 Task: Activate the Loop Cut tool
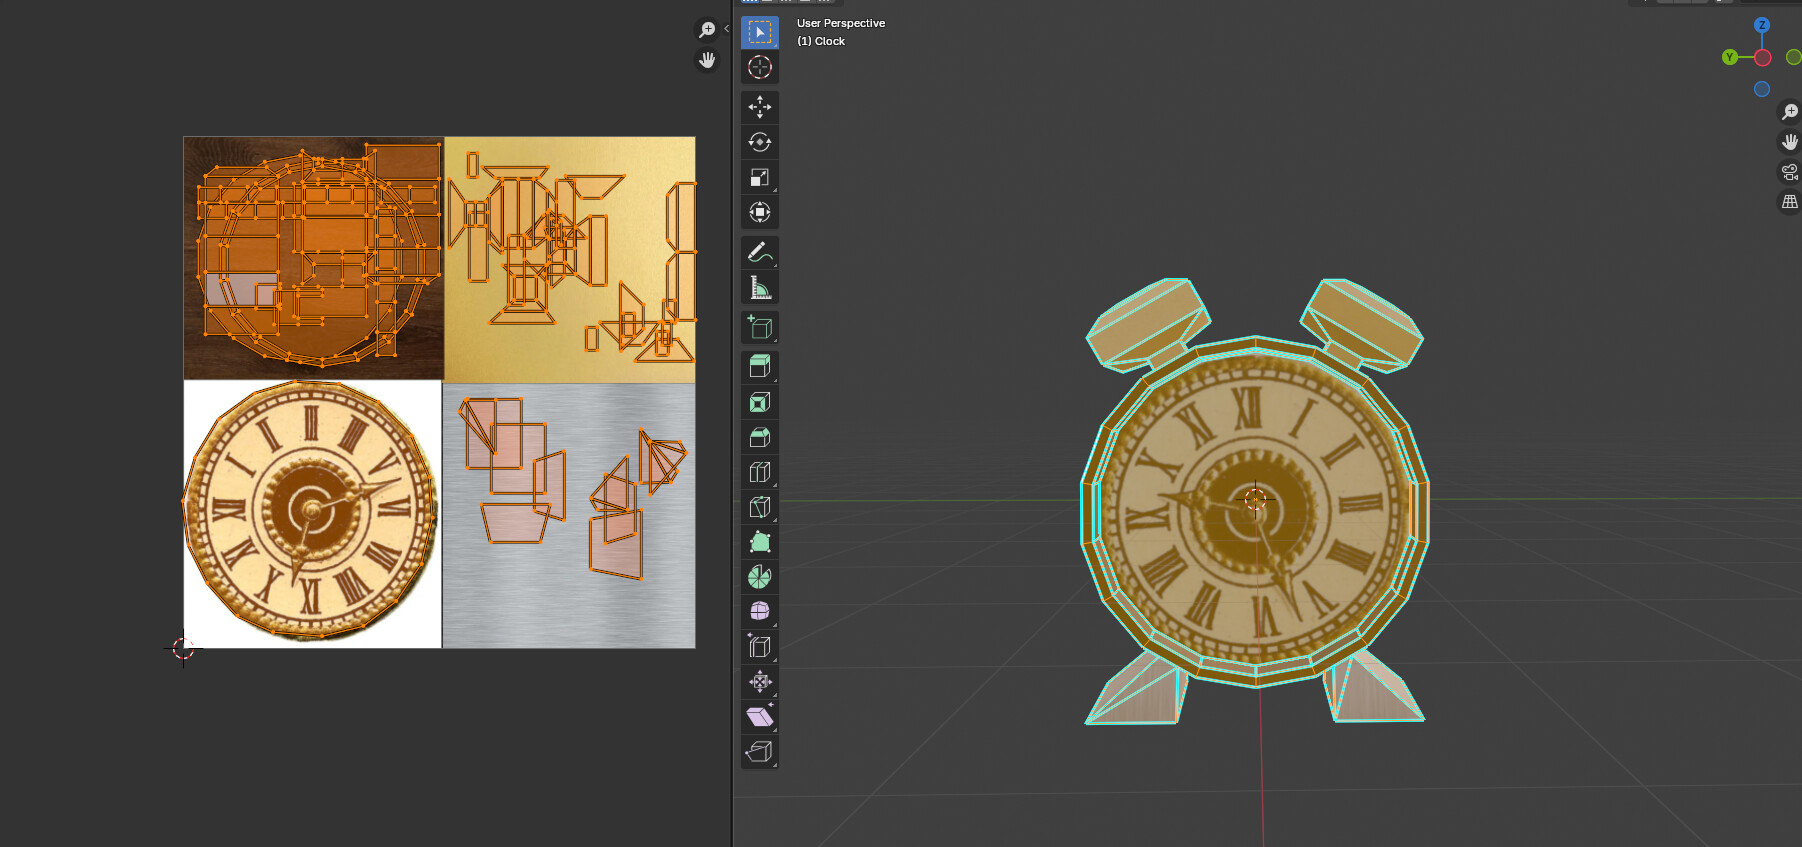pyautogui.click(x=760, y=472)
